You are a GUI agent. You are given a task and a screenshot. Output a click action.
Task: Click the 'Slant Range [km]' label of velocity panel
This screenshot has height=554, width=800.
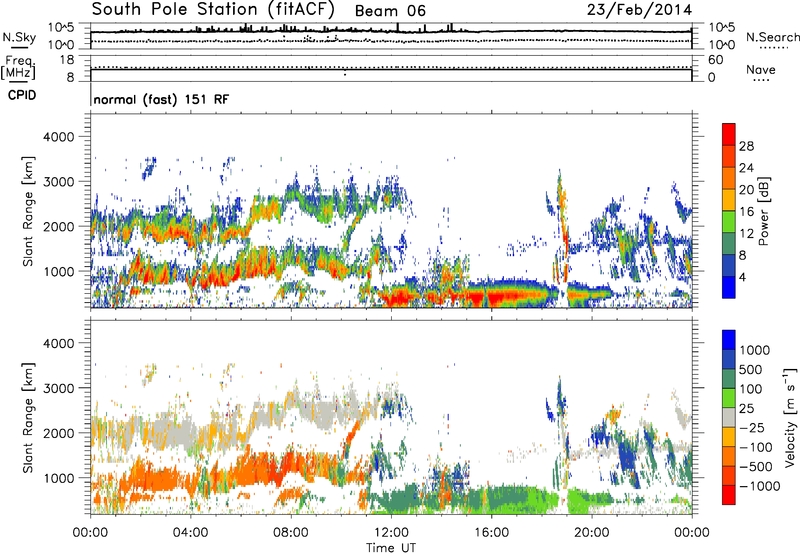pos(27,417)
